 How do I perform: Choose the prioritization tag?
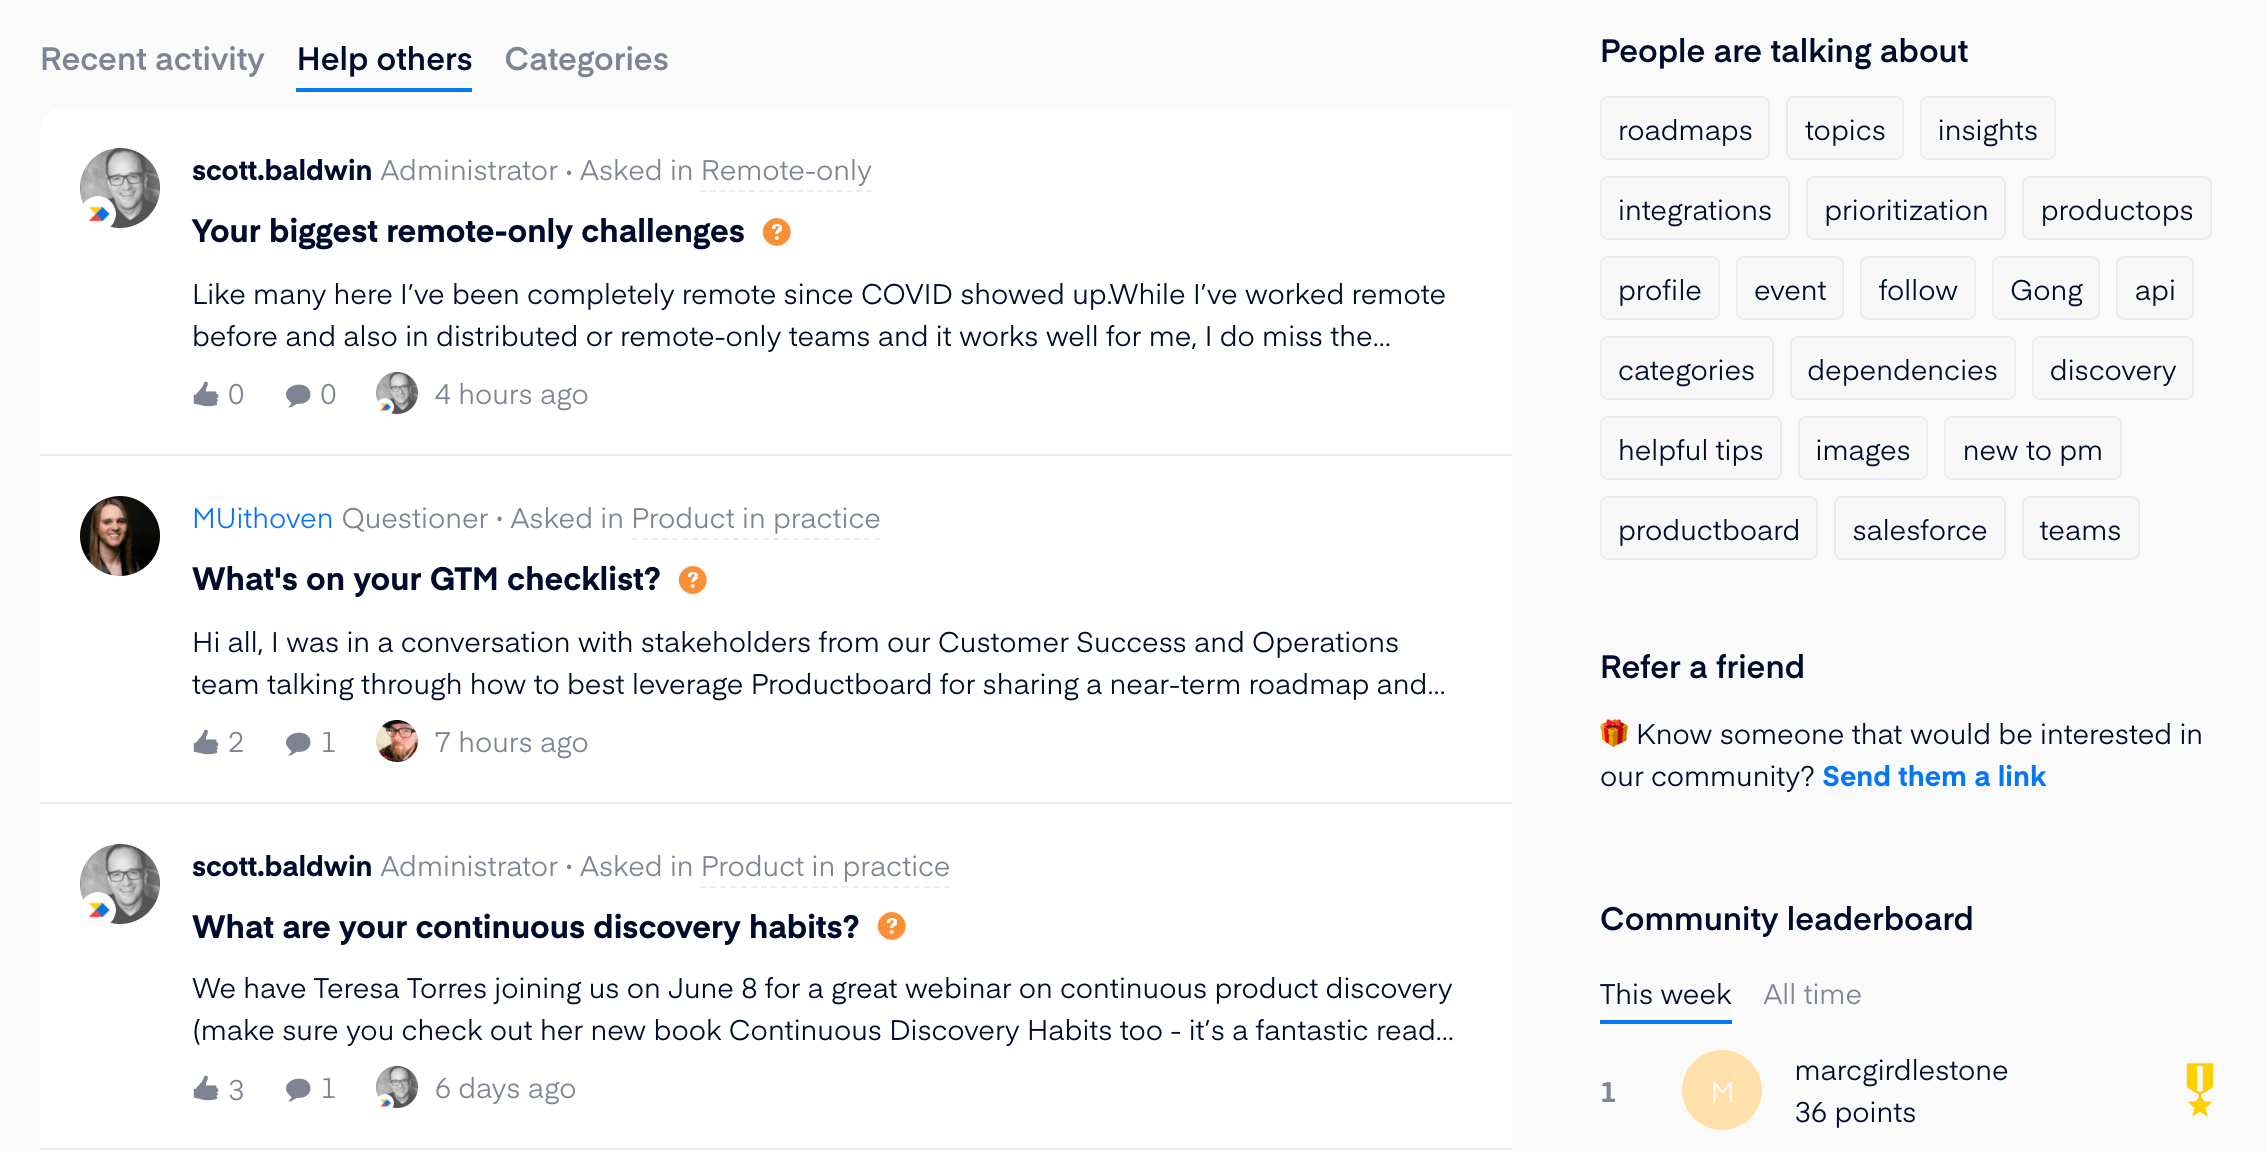(x=1906, y=210)
